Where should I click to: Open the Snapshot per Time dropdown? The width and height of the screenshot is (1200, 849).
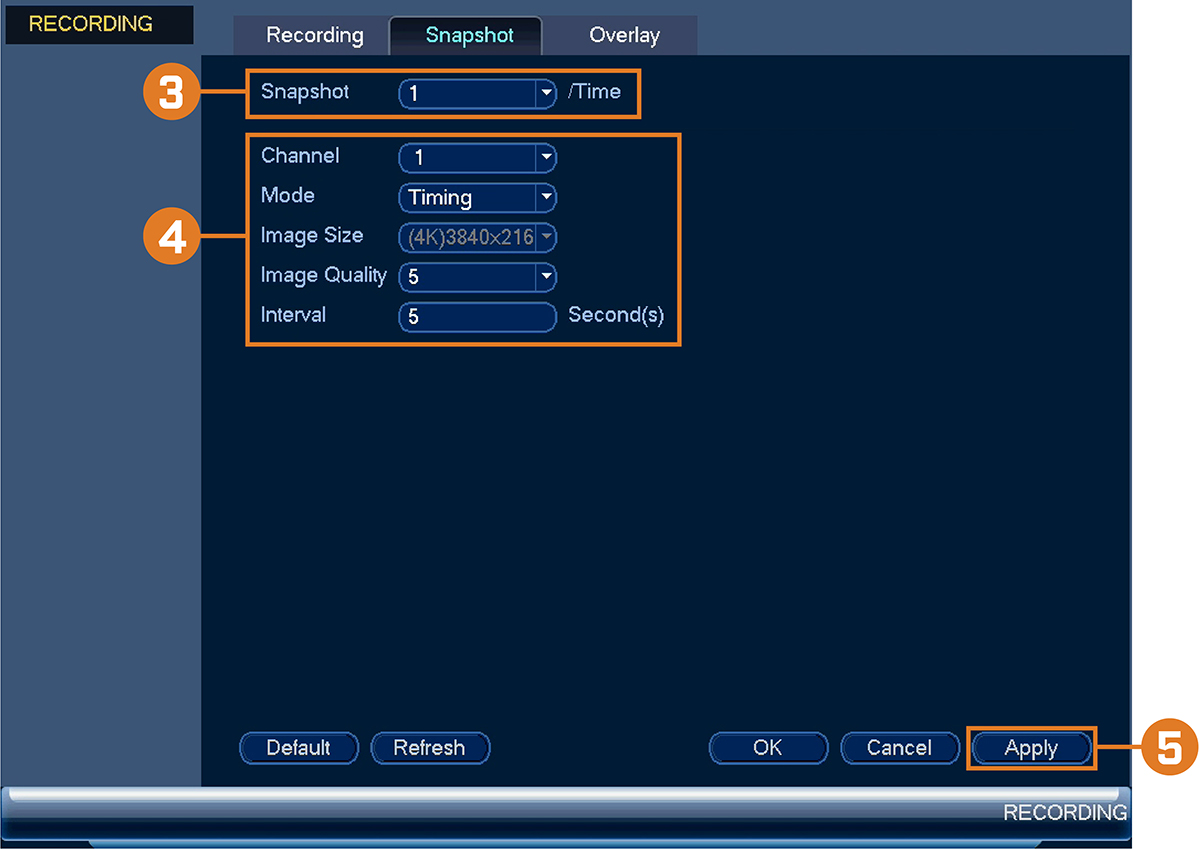tap(477, 93)
